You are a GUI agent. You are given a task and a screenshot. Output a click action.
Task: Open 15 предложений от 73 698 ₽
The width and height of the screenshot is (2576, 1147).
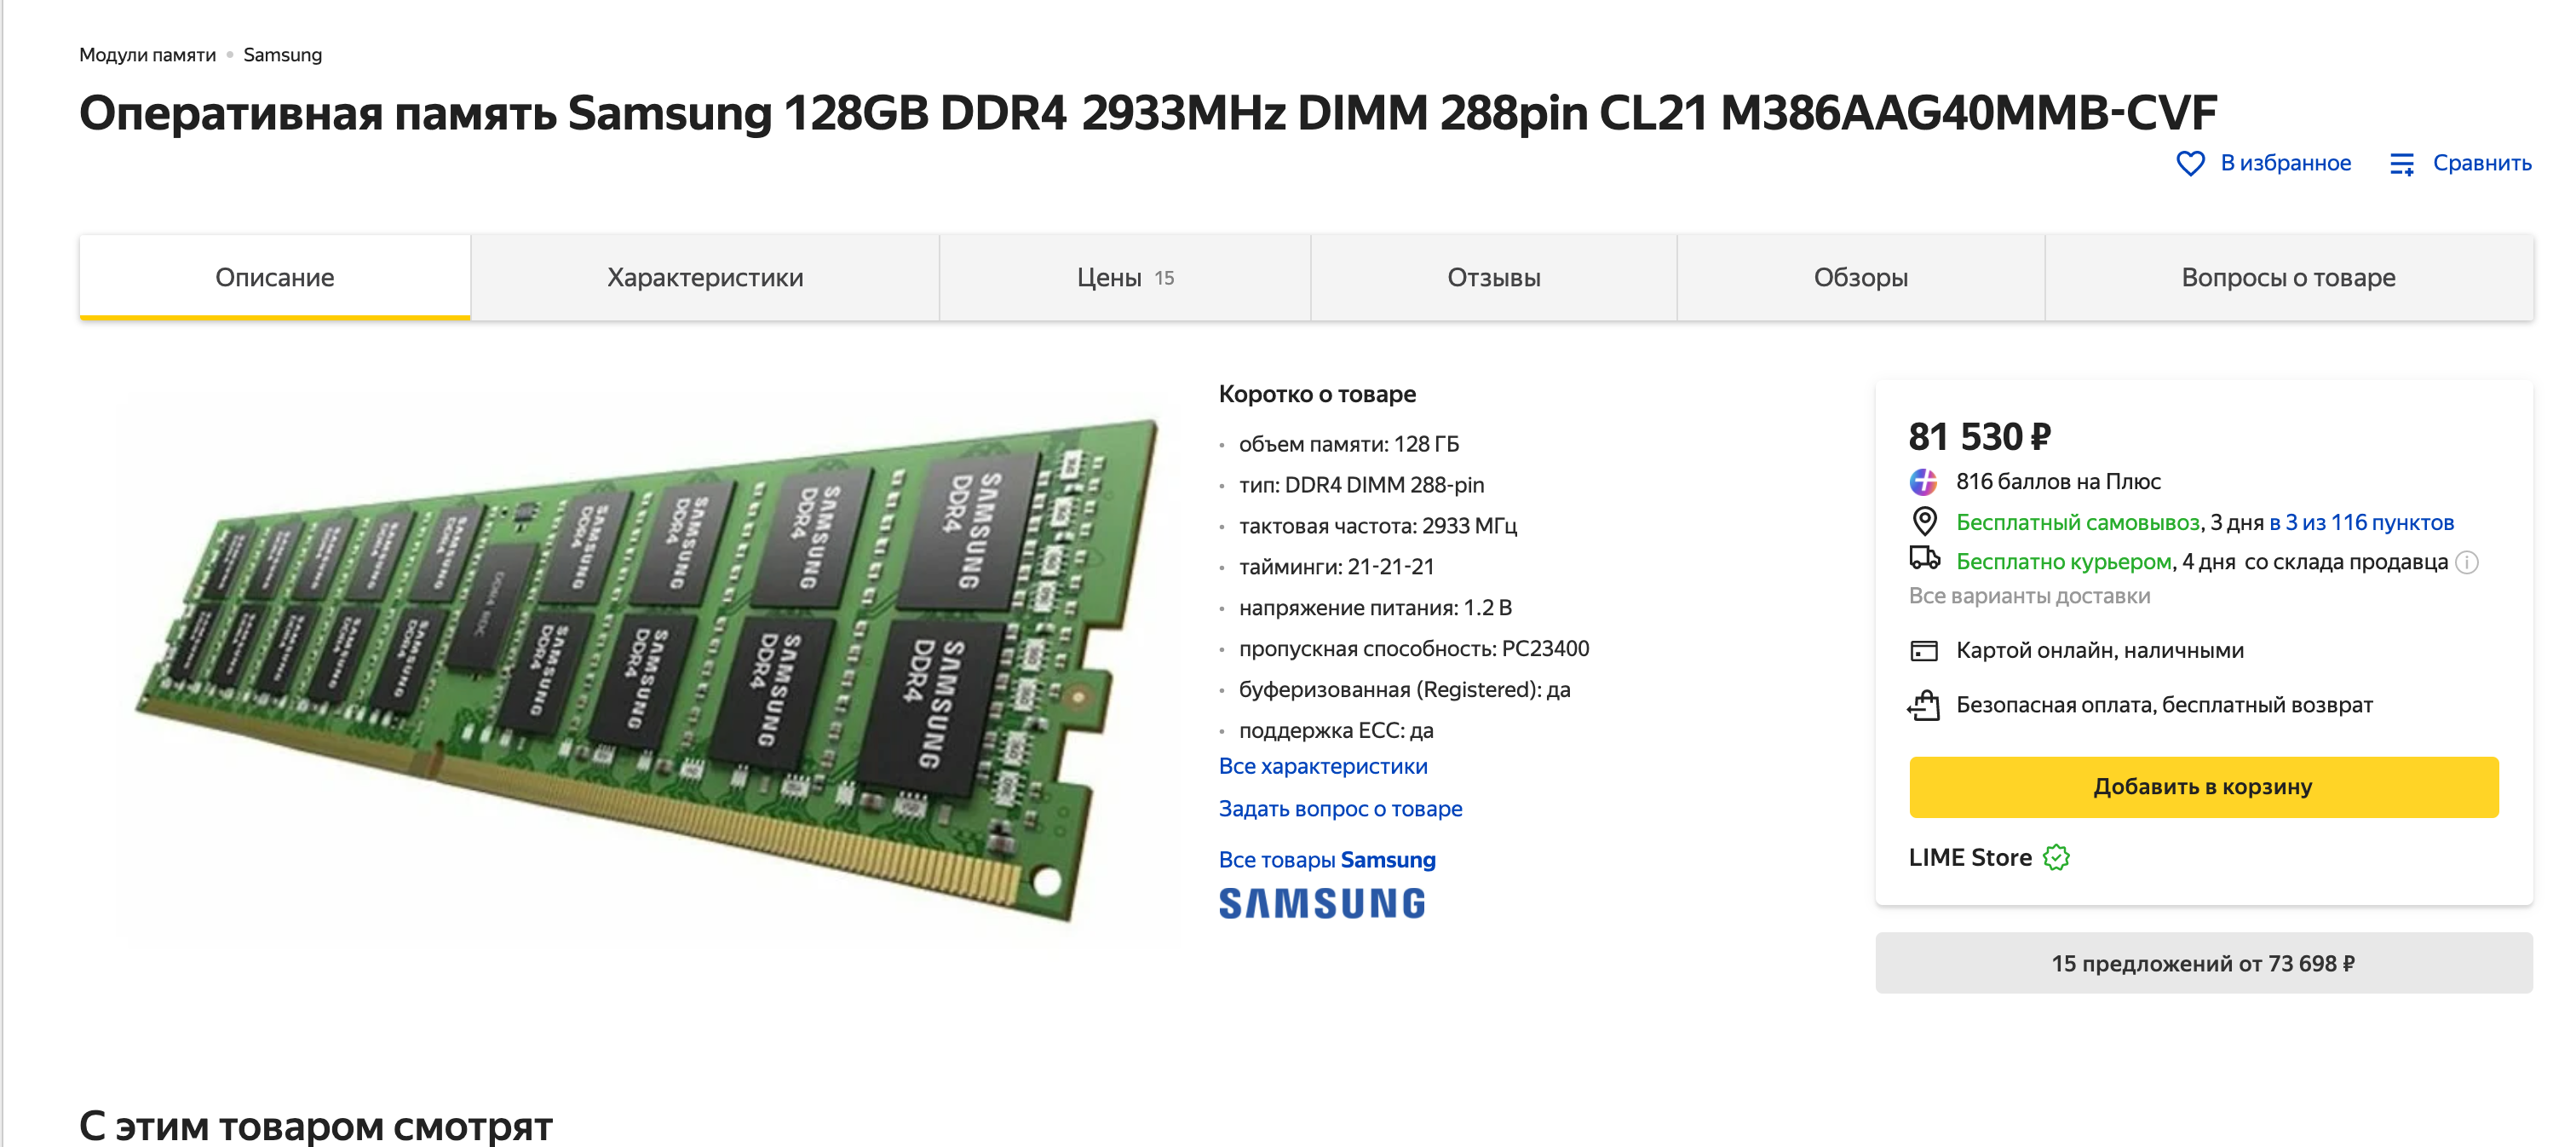click(2203, 963)
